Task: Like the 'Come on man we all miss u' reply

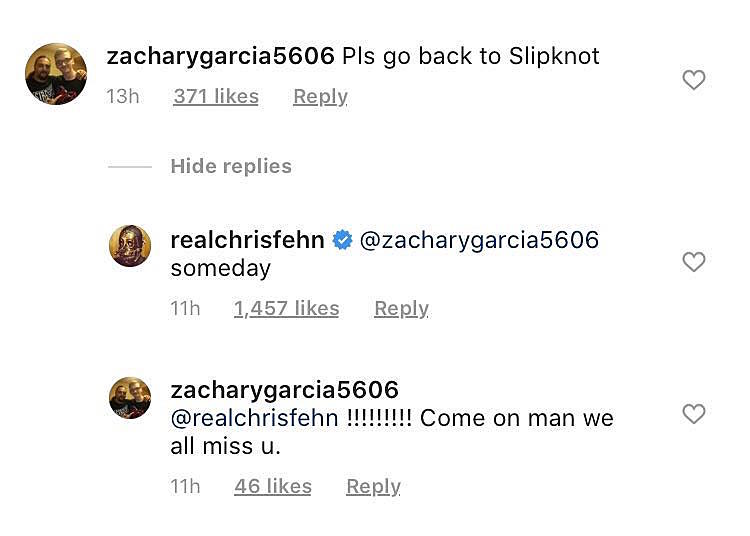Action: (693, 414)
